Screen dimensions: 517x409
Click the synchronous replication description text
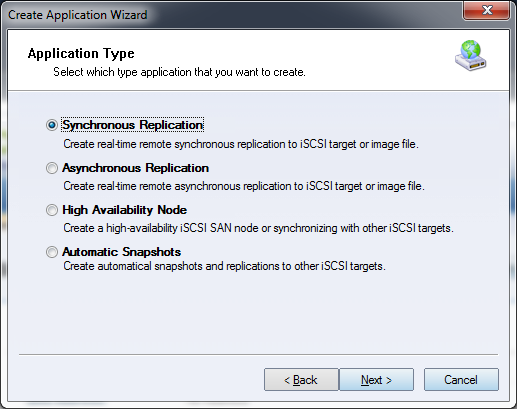(x=241, y=144)
